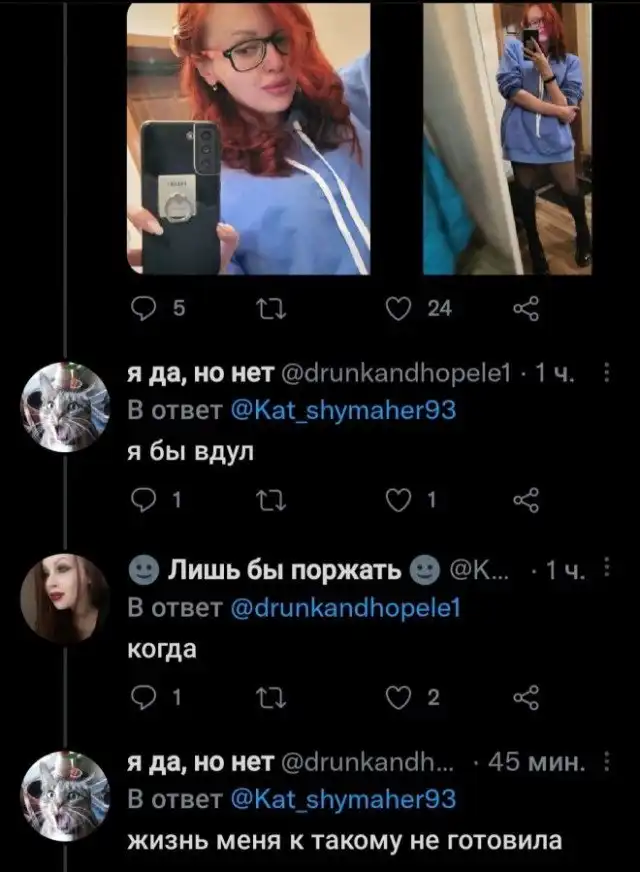
Task: Reply to the main photo tweet
Action: 144,310
